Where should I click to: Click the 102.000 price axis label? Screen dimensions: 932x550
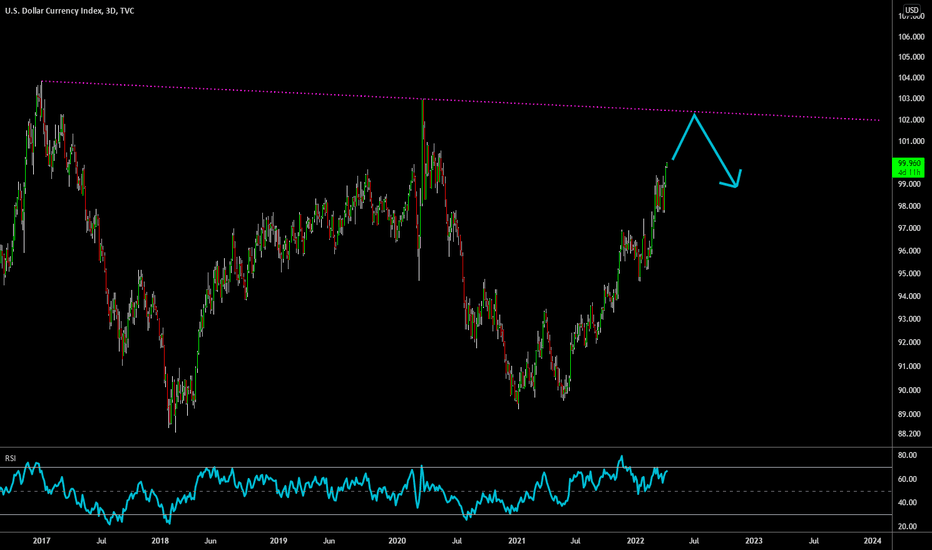click(x=911, y=120)
